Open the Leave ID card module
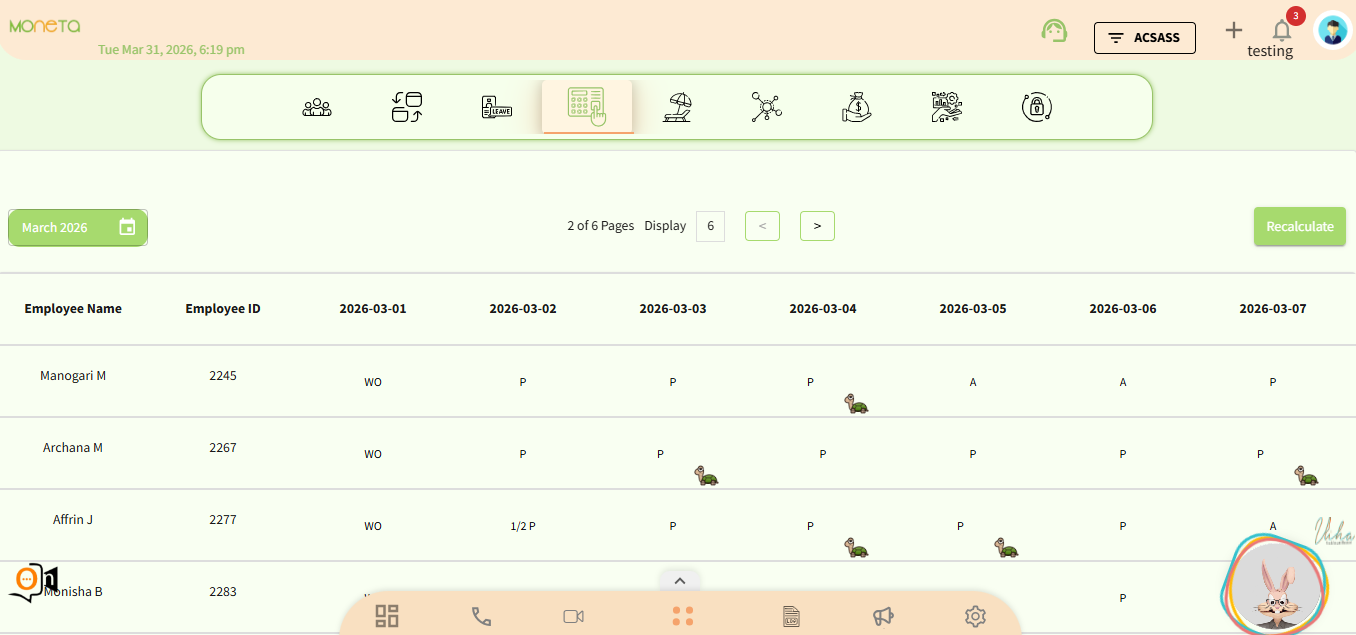The height and width of the screenshot is (635, 1356). (496, 107)
